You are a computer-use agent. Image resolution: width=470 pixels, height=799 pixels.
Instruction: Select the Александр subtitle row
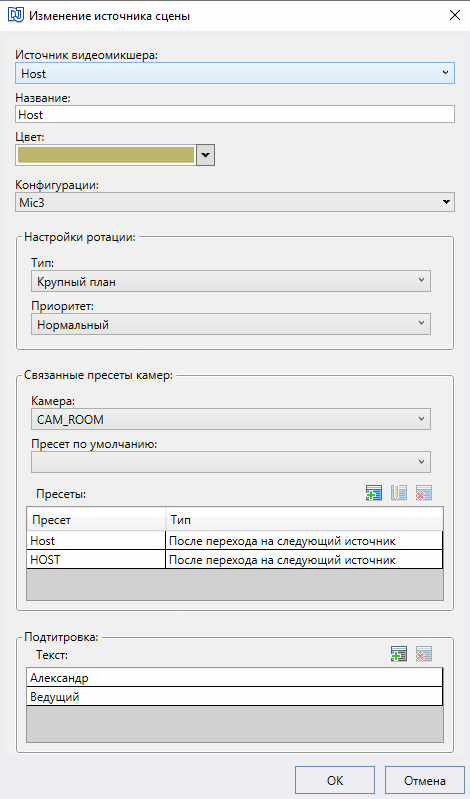234,678
